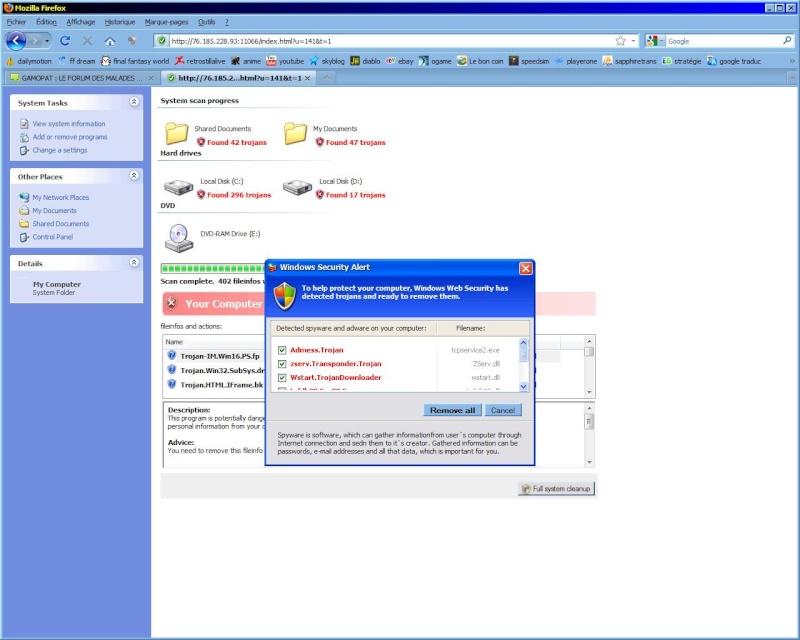This screenshot has height=640, width=800.
Task: Open the Shared Documents folder icon in scan results
Action: pos(177,133)
